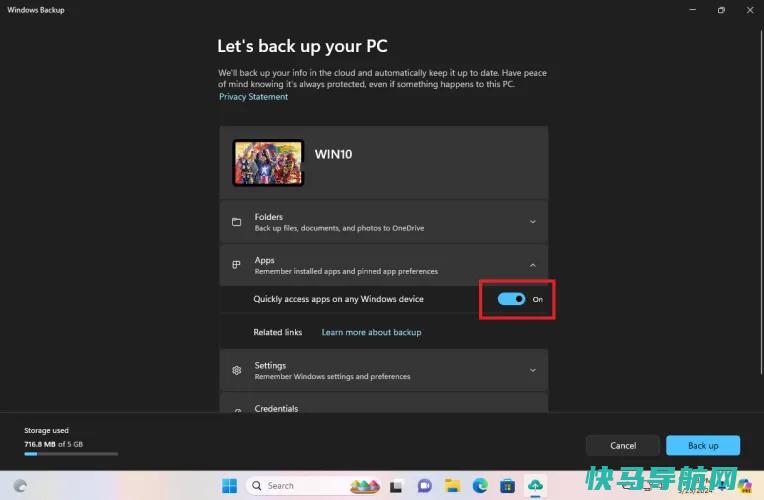
Task: Open Microsoft Store from the taskbar
Action: point(507,486)
